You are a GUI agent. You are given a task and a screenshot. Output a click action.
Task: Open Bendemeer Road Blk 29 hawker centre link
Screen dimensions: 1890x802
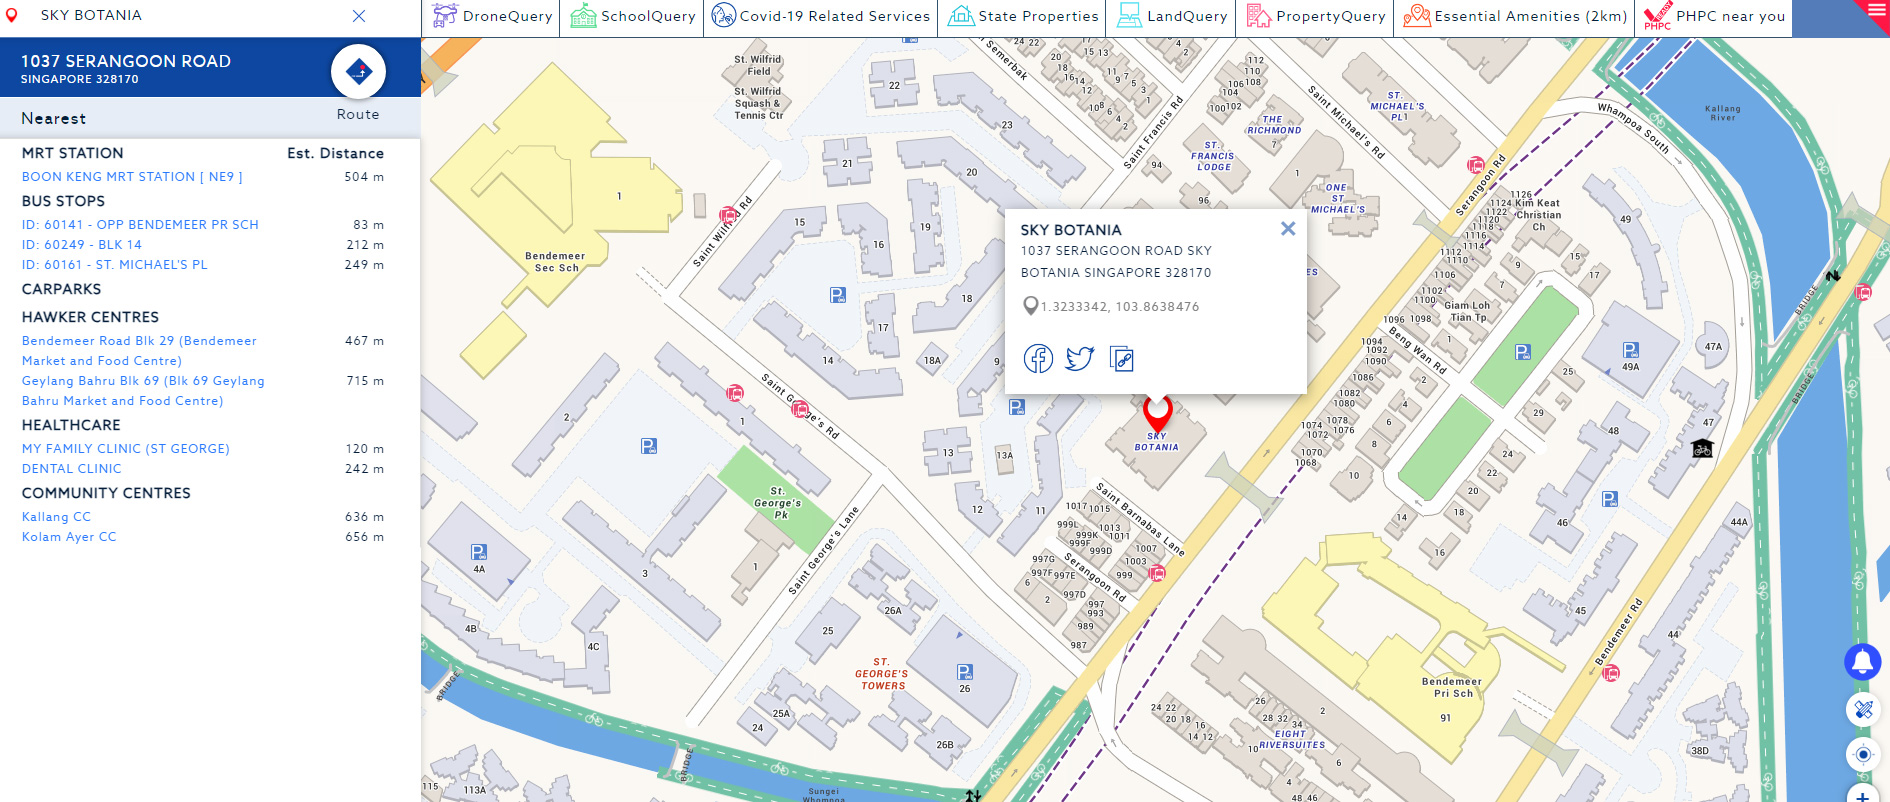pyautogui.click(x=139, y=351)
